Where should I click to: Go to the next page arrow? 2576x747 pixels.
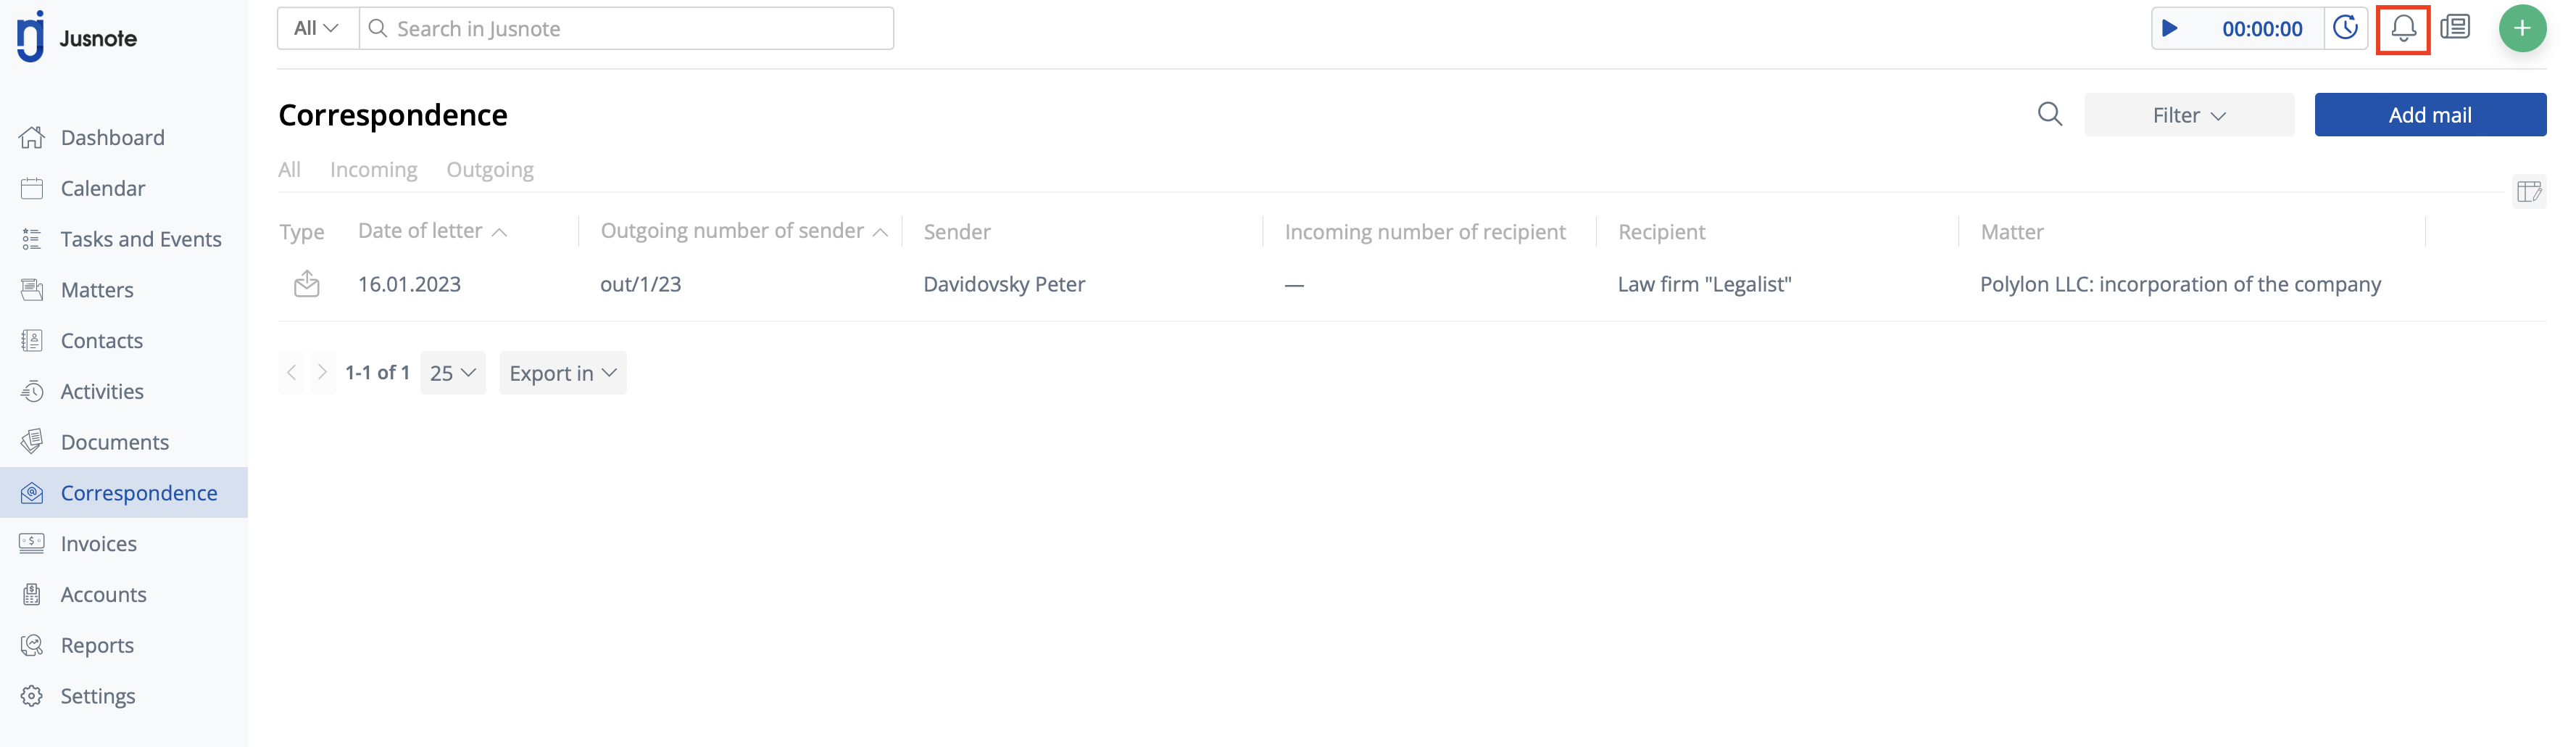point(322,373)
